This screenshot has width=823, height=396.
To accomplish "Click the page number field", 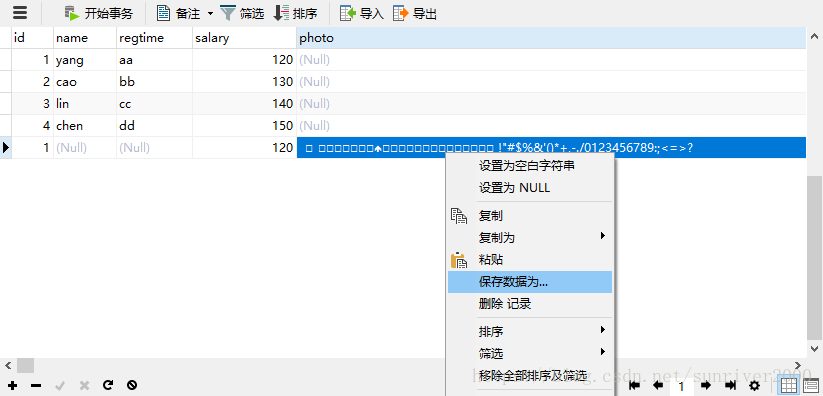I will pyautogui.click(x=681, y=387).
